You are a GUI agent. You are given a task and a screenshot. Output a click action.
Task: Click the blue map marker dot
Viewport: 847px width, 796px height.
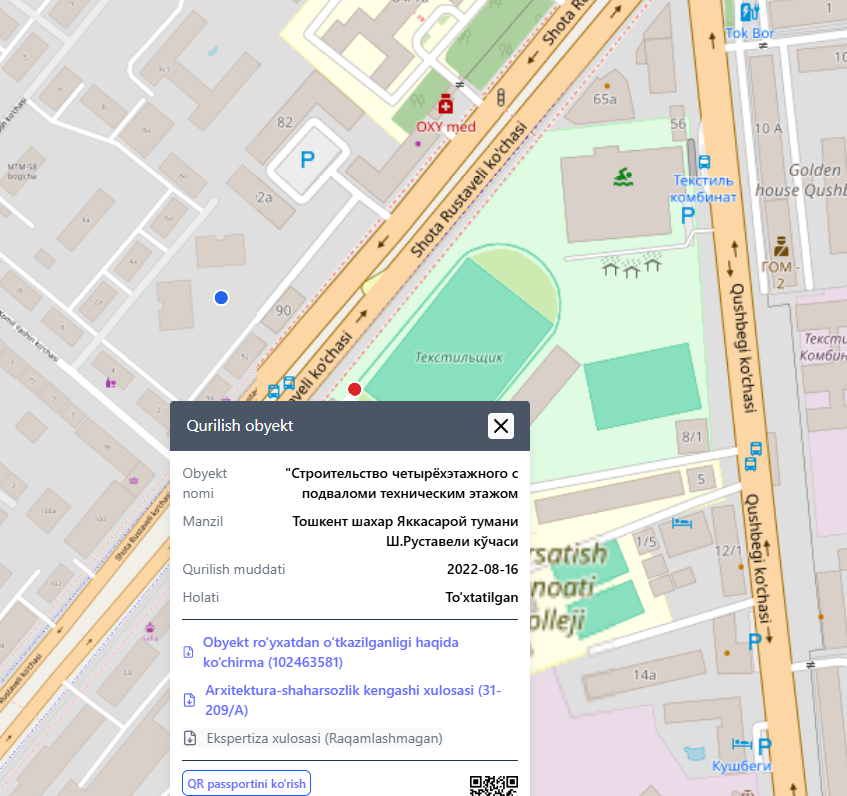click(x=221, y=298)
